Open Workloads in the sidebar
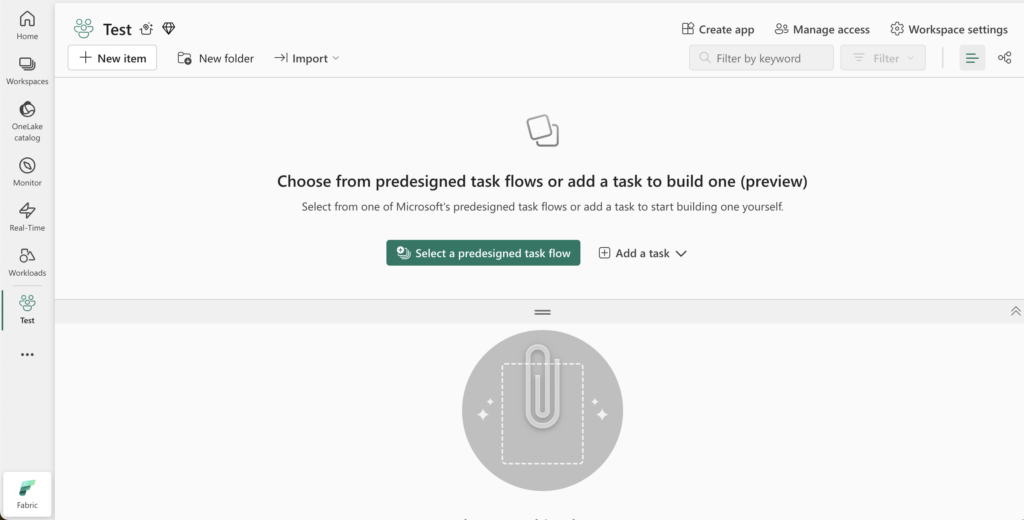The image size is (1024, 520). [27, 262]
